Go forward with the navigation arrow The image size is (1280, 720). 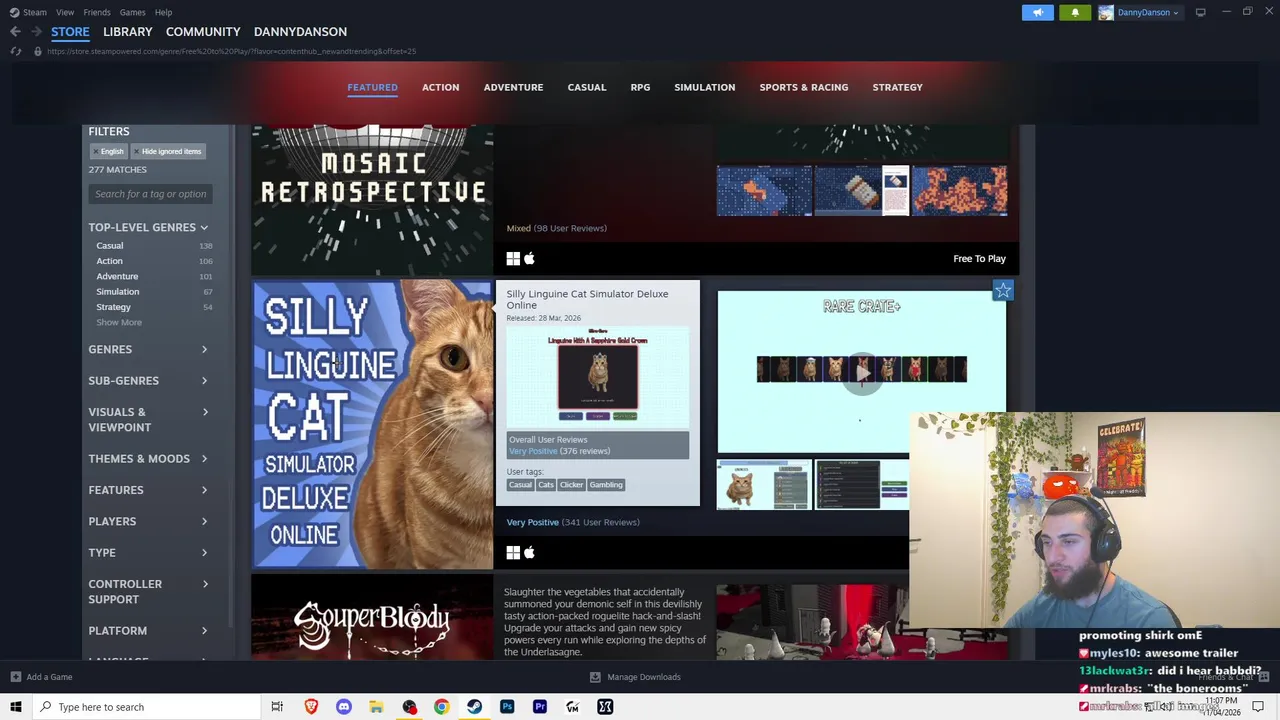click(37, 32)
